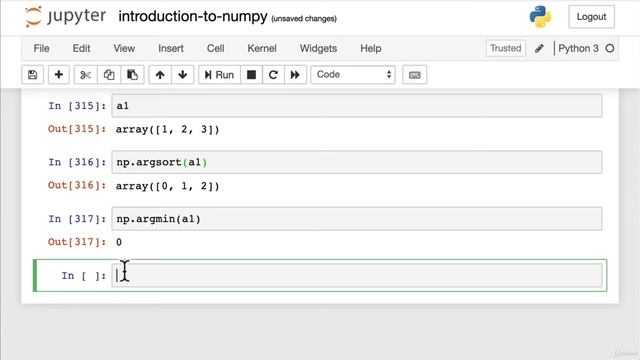Click the Out[317] value 0
This screenshot has width=640, height=360.
[119, 242]
